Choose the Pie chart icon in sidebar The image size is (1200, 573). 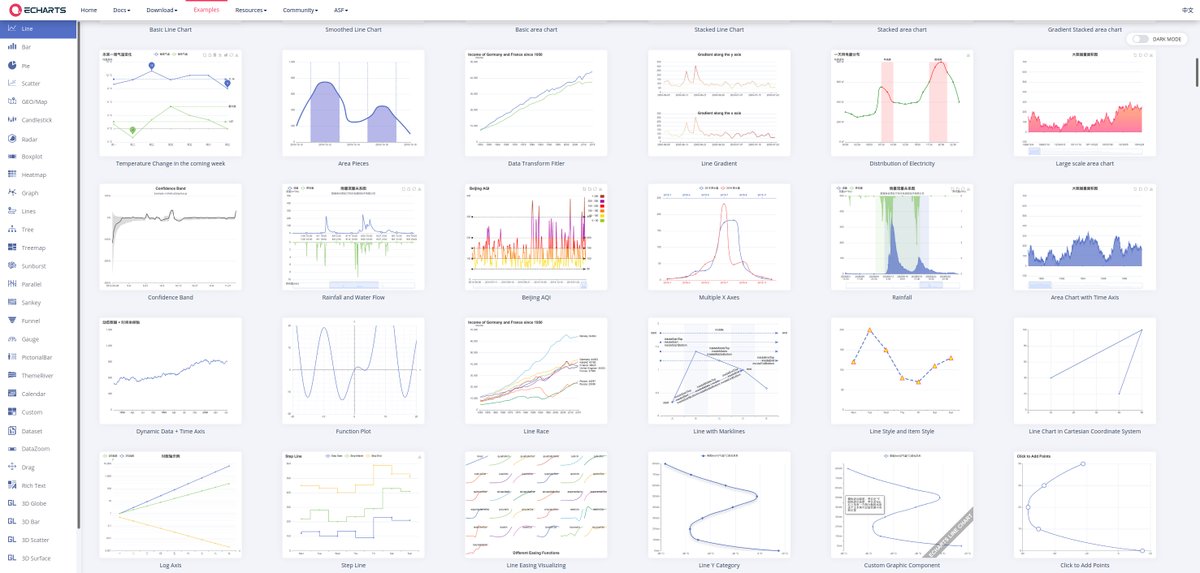coord(10,65)
